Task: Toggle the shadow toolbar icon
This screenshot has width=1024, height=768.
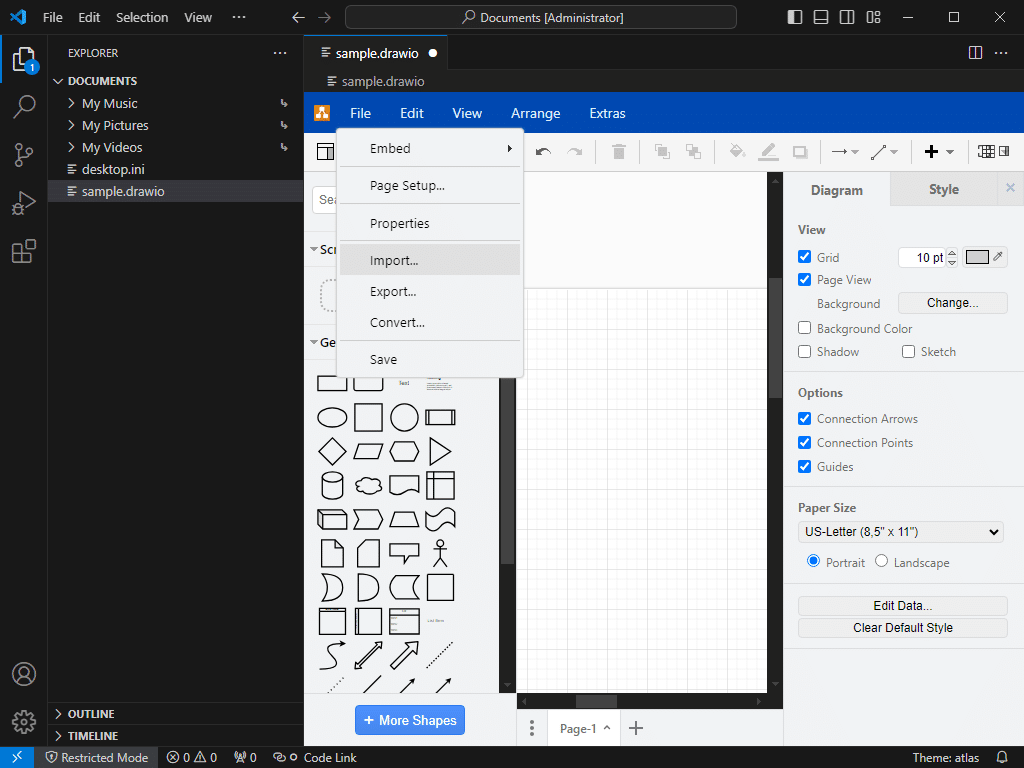Action: click(800, 152)
